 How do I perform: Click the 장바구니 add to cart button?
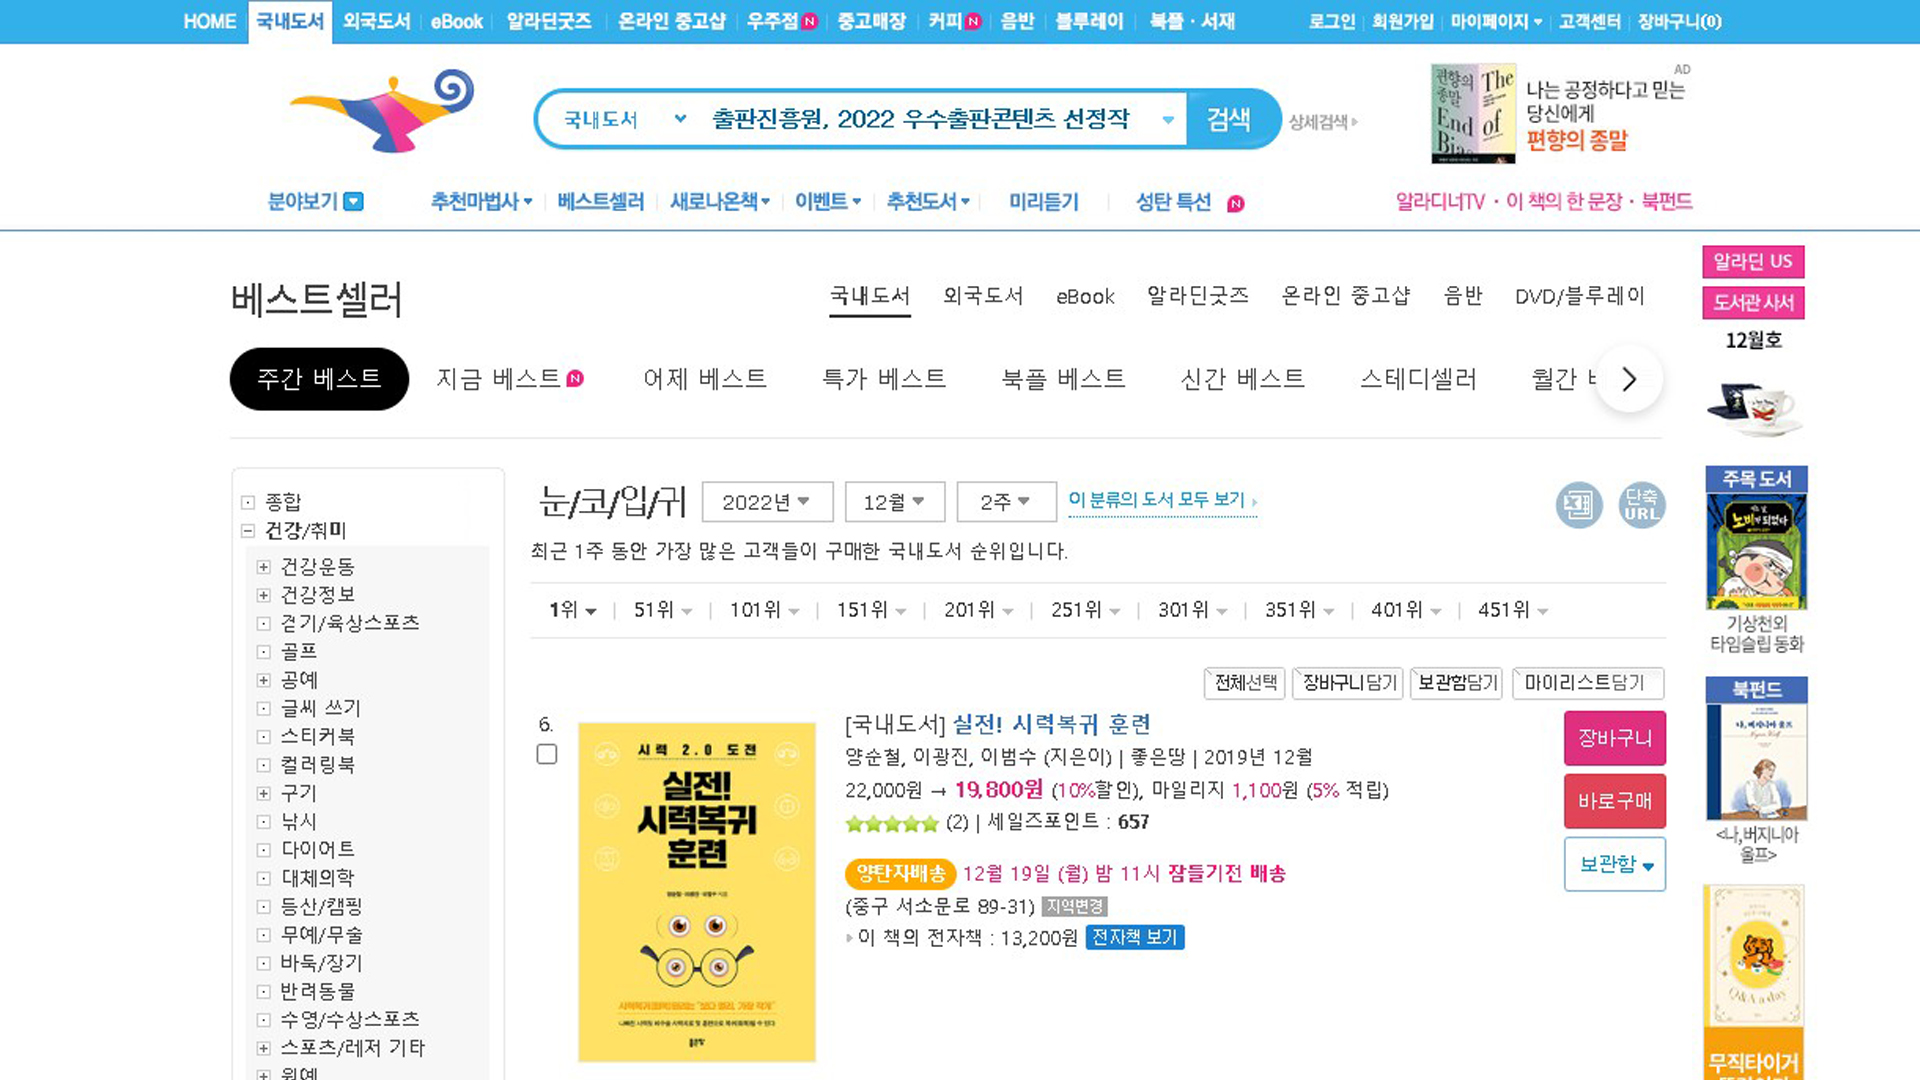1614,738
